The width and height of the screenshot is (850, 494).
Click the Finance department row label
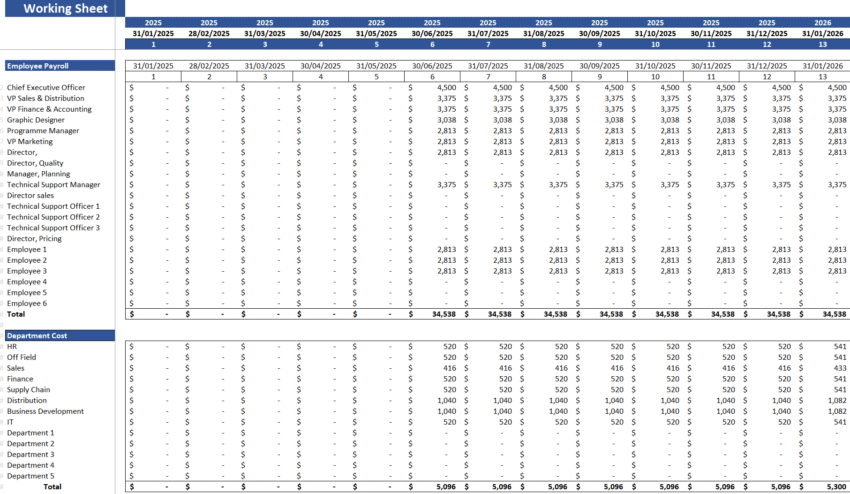click(x=20, y=379)
